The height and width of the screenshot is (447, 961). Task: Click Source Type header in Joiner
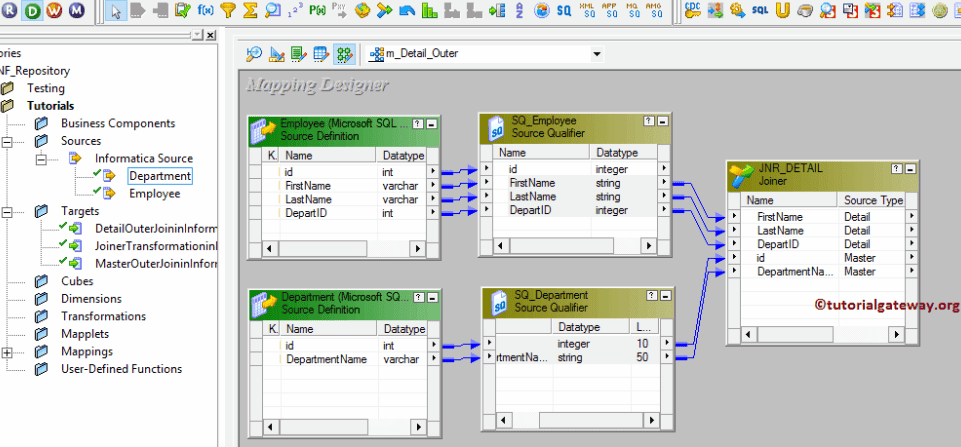click(873, 200)
